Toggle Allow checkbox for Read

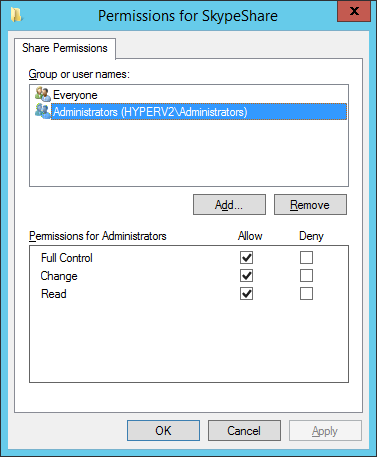pos(246,294)
